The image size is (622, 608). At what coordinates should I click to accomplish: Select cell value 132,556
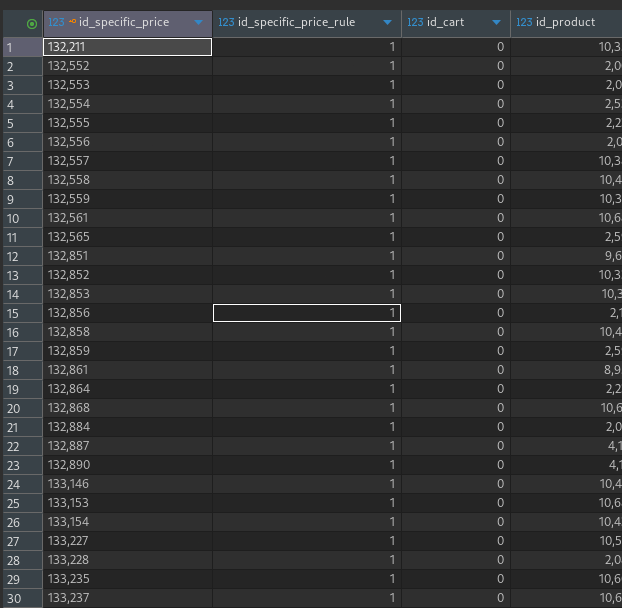pyautogui.click(x=128, y=142)
